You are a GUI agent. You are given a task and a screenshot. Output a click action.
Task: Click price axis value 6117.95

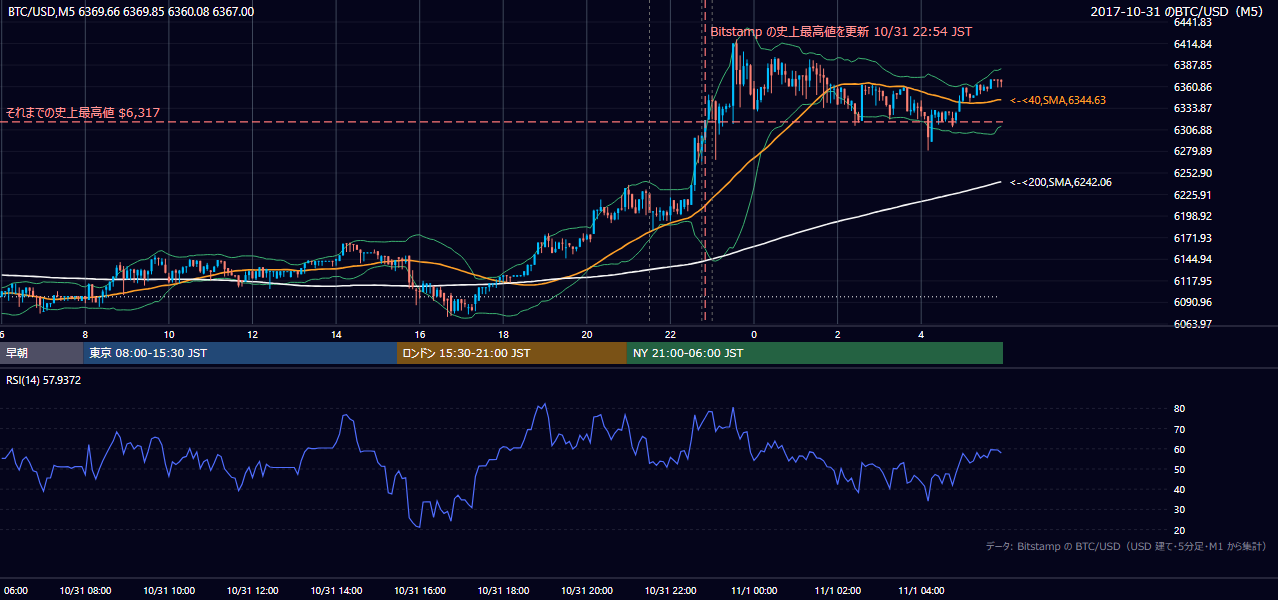tap(1193, 281)
